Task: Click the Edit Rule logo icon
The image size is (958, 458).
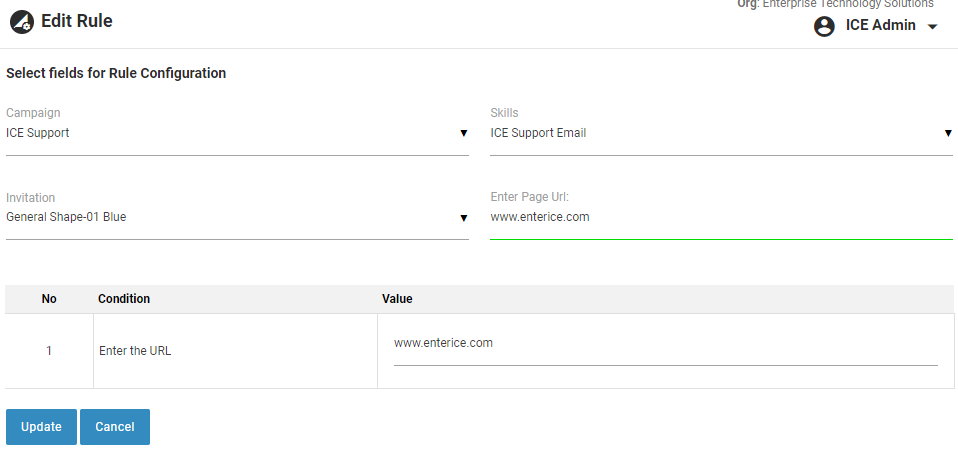Action: (x=22, y=22)
